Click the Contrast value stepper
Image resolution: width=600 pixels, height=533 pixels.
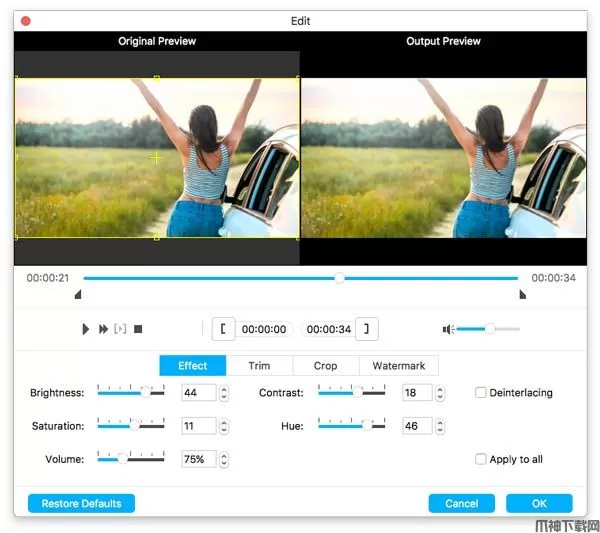[x=441, y=393]
